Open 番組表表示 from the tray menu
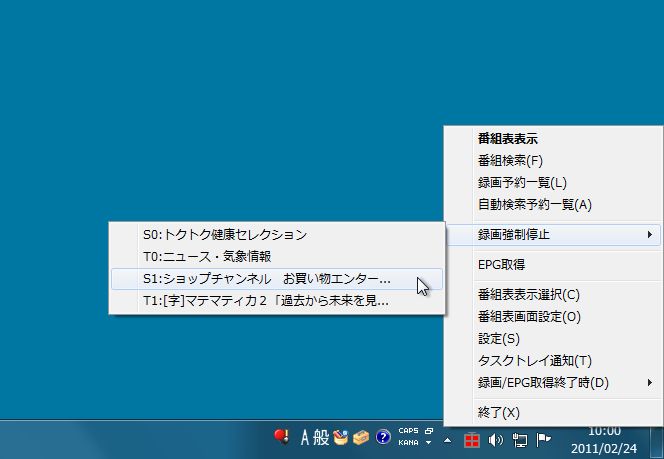664x459 pixels. (554, 138)
